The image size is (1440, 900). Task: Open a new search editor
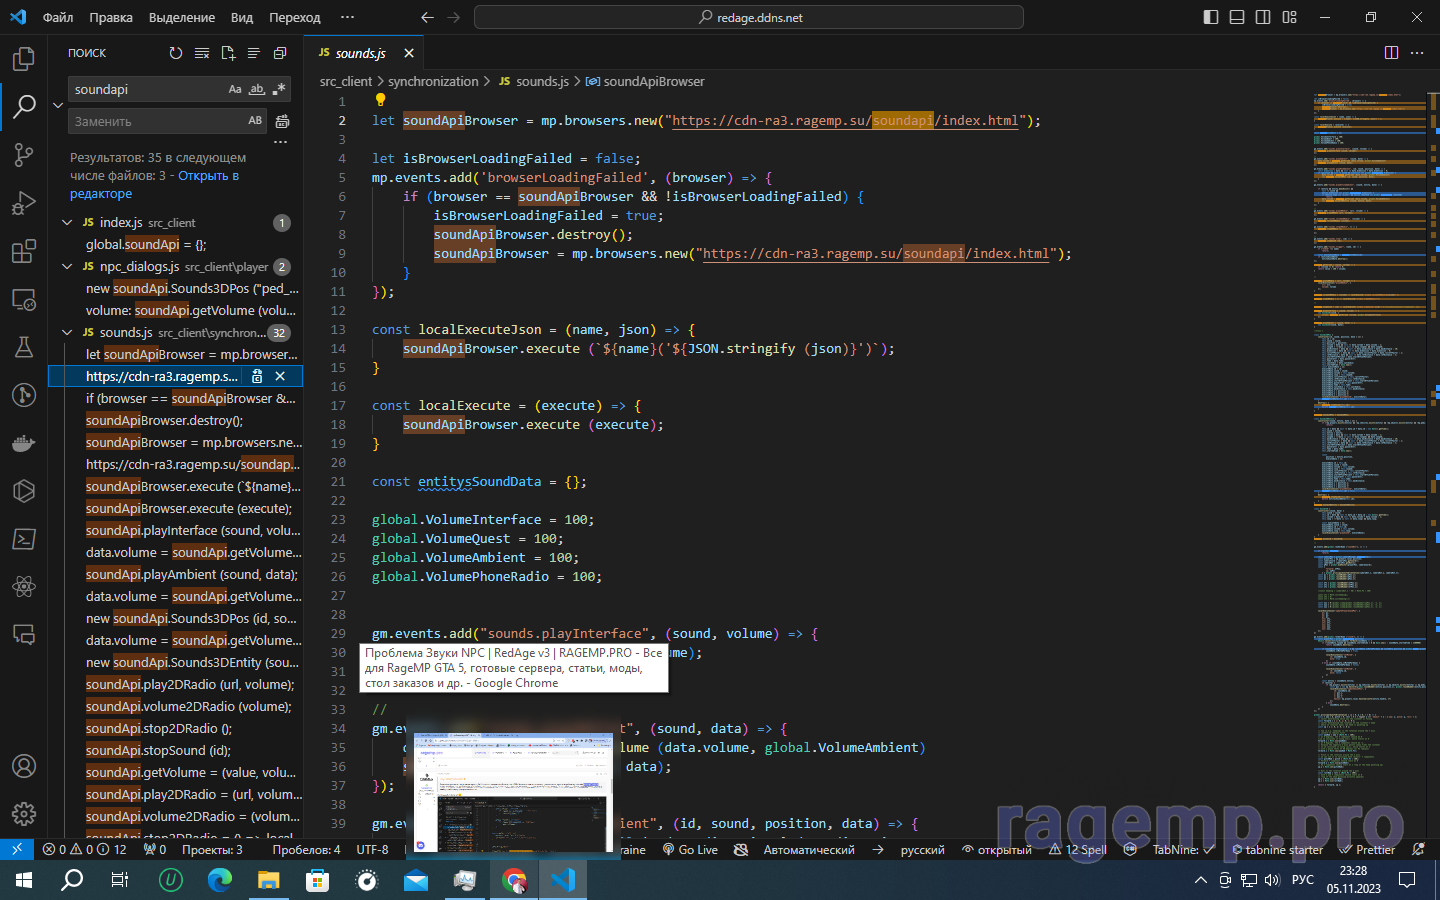[228, 53]
